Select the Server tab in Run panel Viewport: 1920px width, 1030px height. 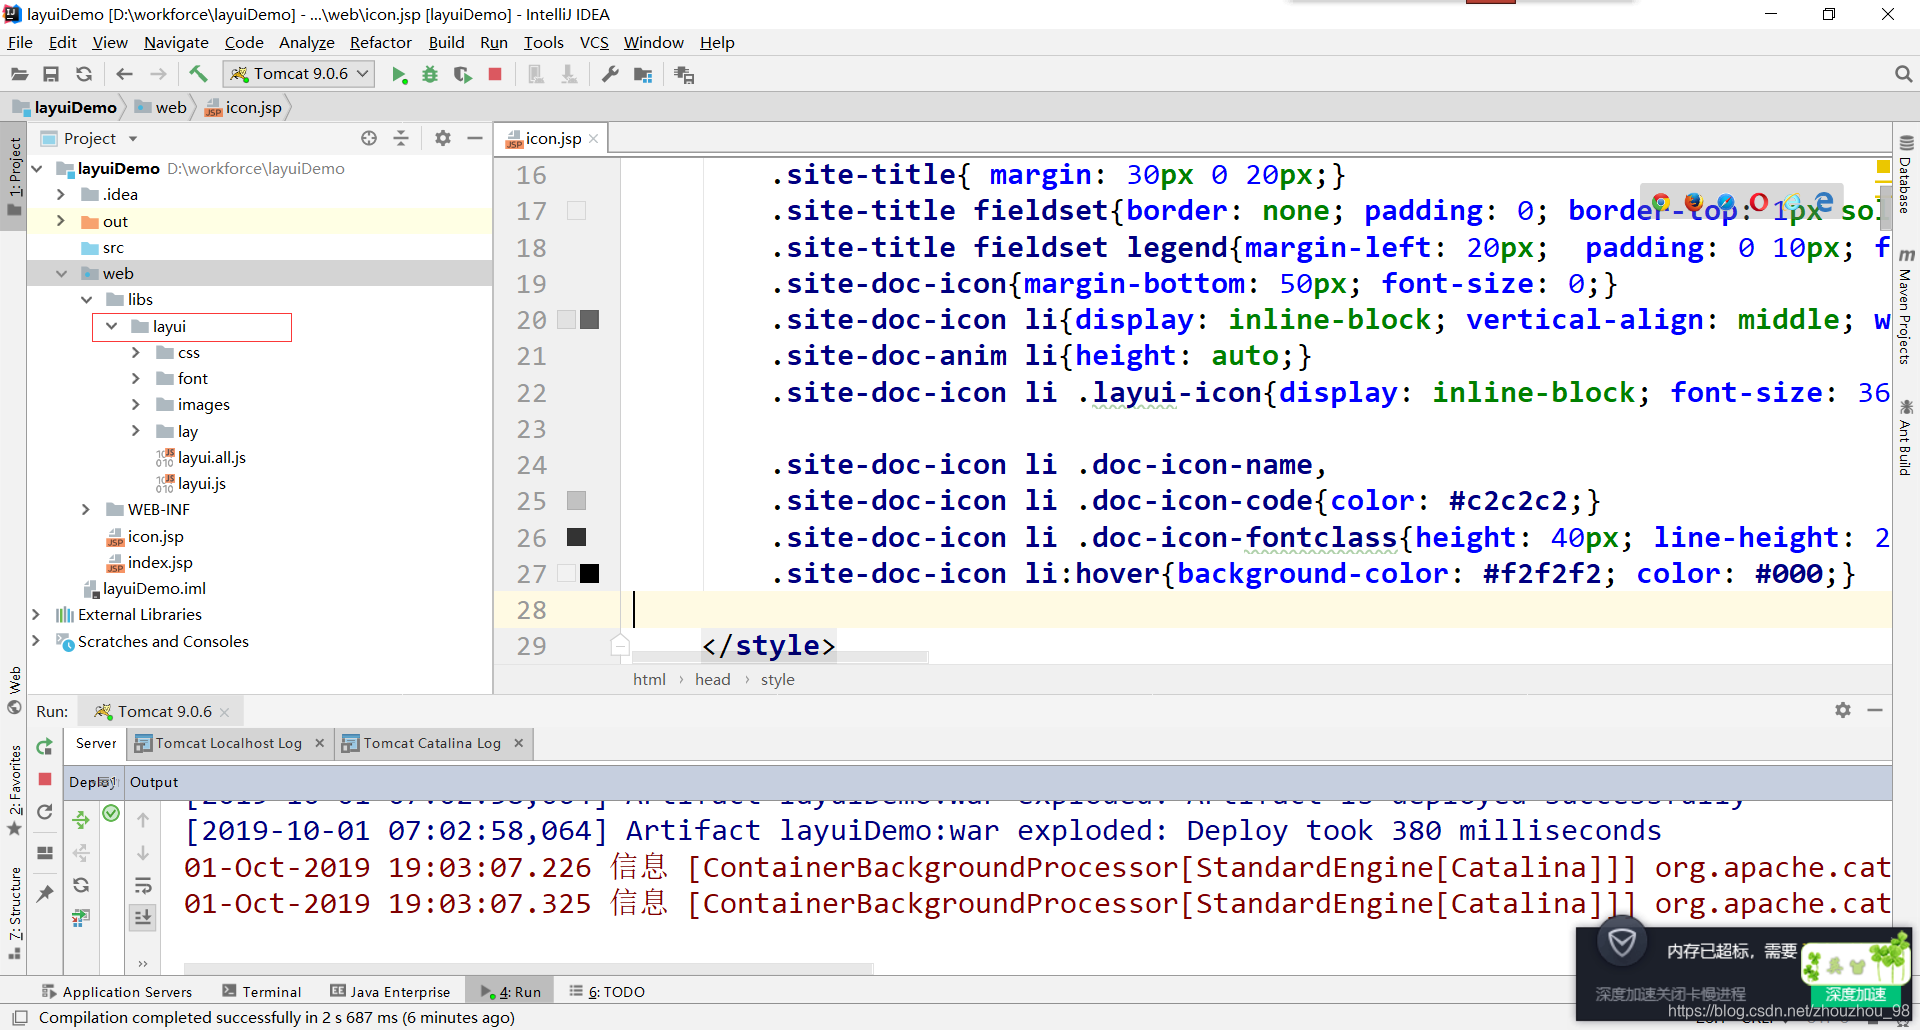coord(96,743)
